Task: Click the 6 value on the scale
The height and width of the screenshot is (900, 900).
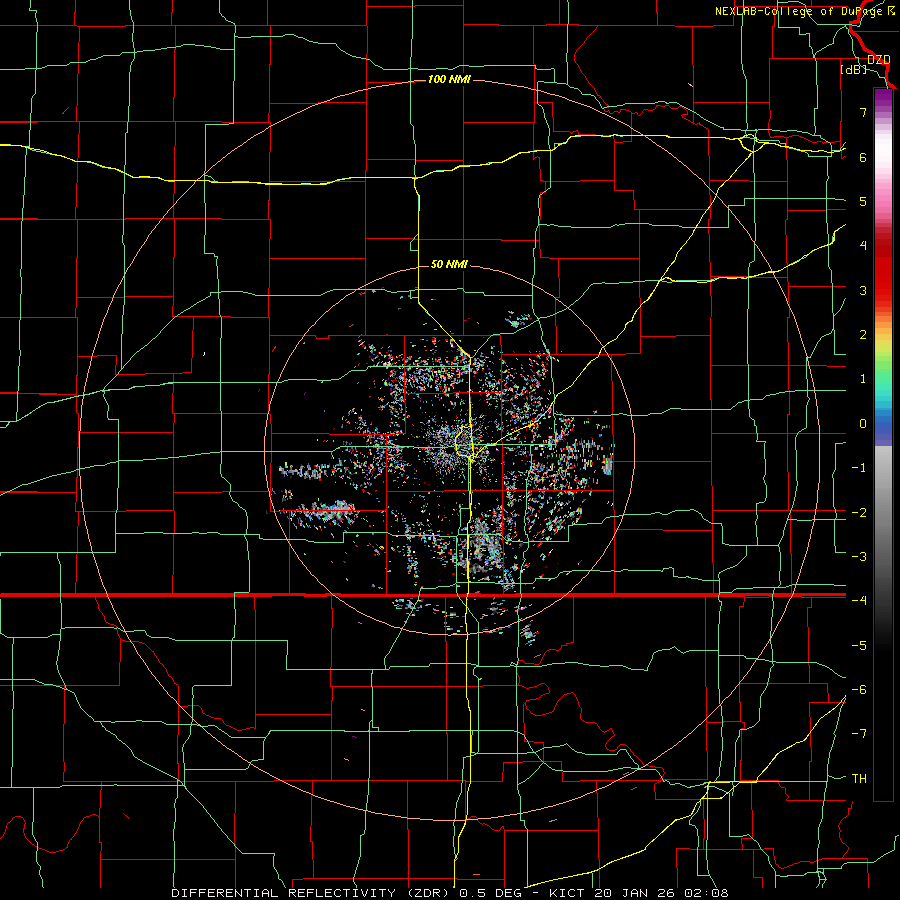Action: (863, 157)
